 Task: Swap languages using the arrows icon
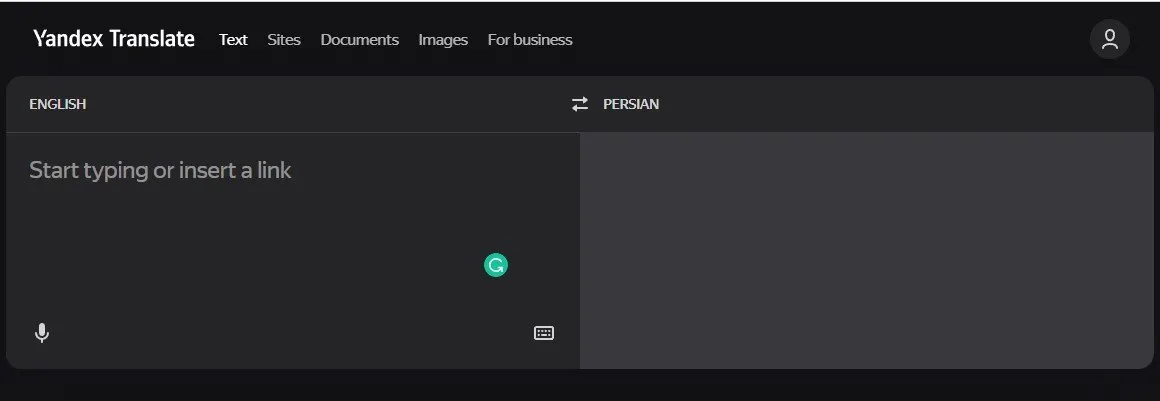580,104
